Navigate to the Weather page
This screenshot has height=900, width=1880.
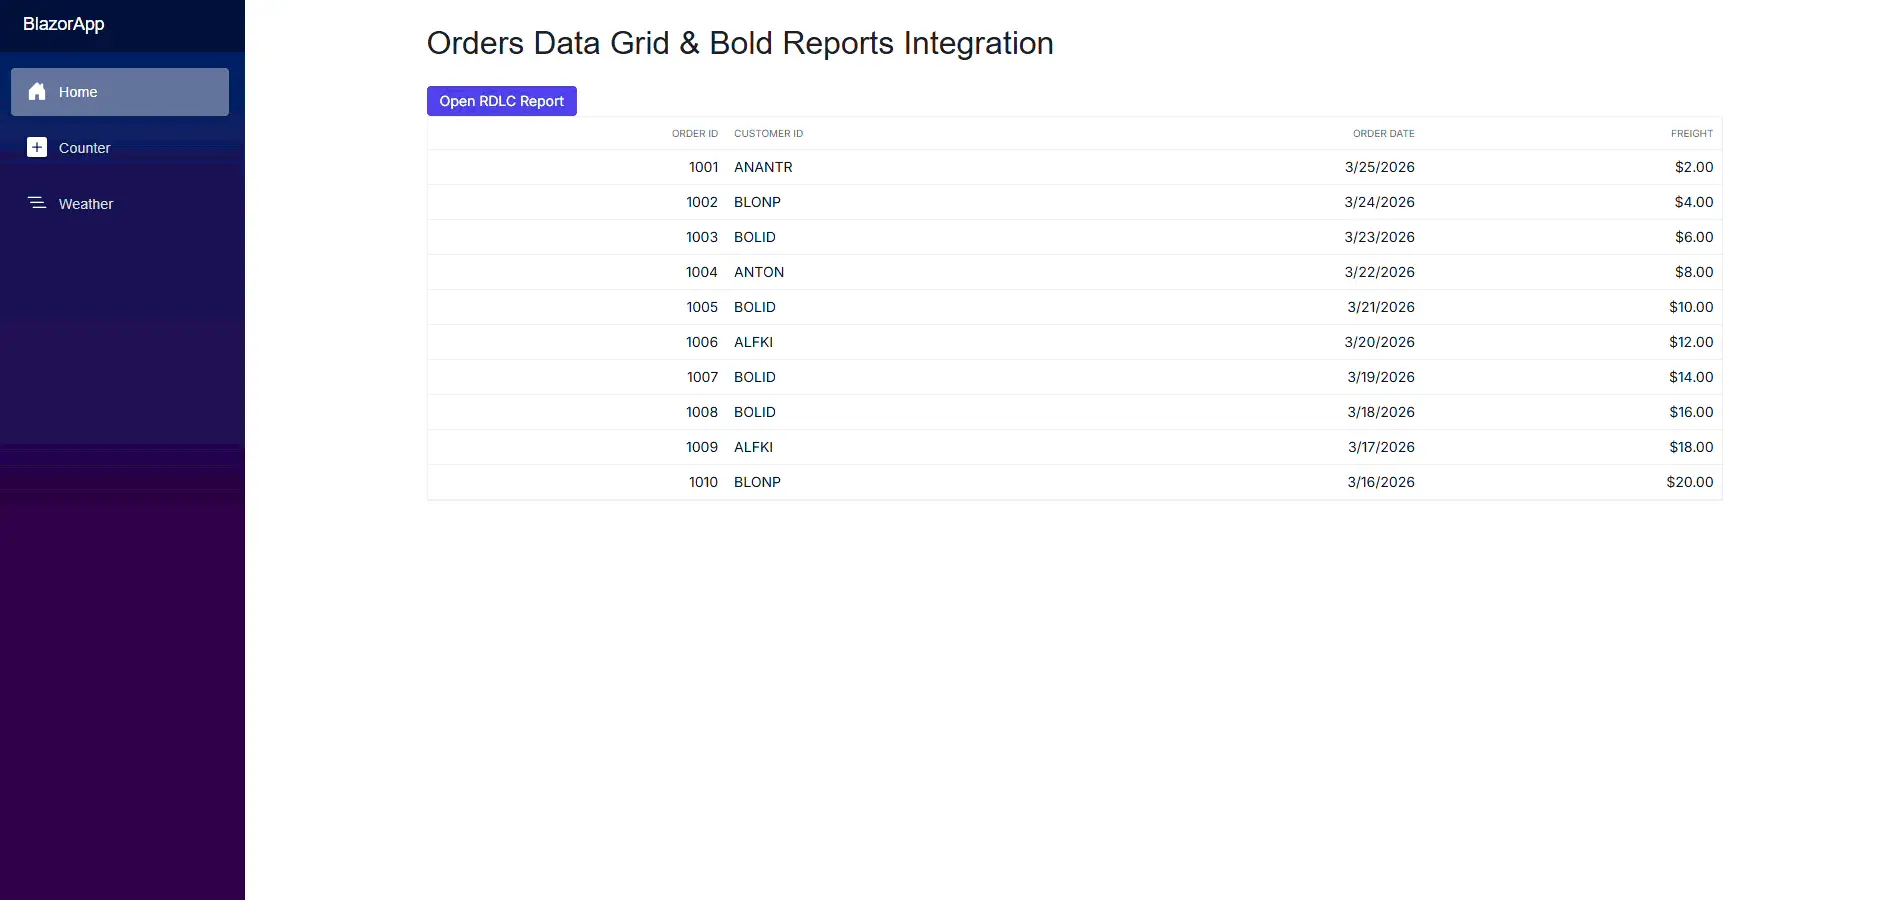[86, 203]
